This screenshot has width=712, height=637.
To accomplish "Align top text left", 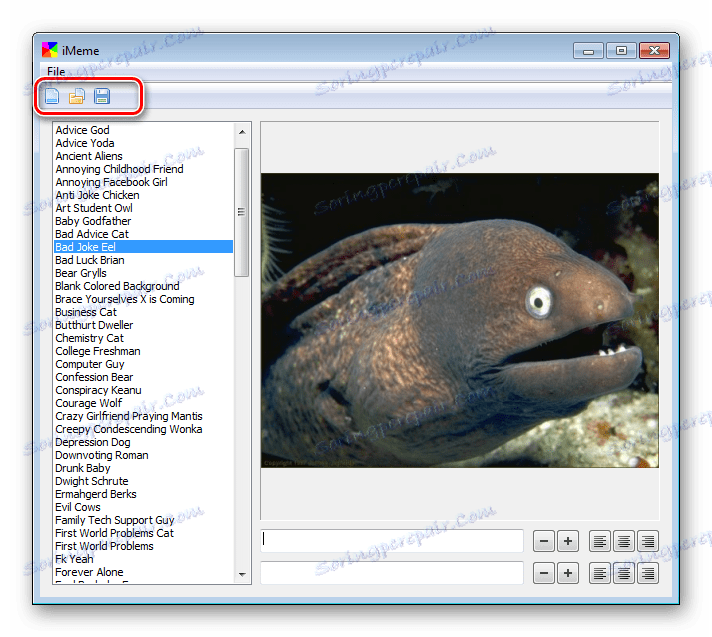I will [600, 541].
